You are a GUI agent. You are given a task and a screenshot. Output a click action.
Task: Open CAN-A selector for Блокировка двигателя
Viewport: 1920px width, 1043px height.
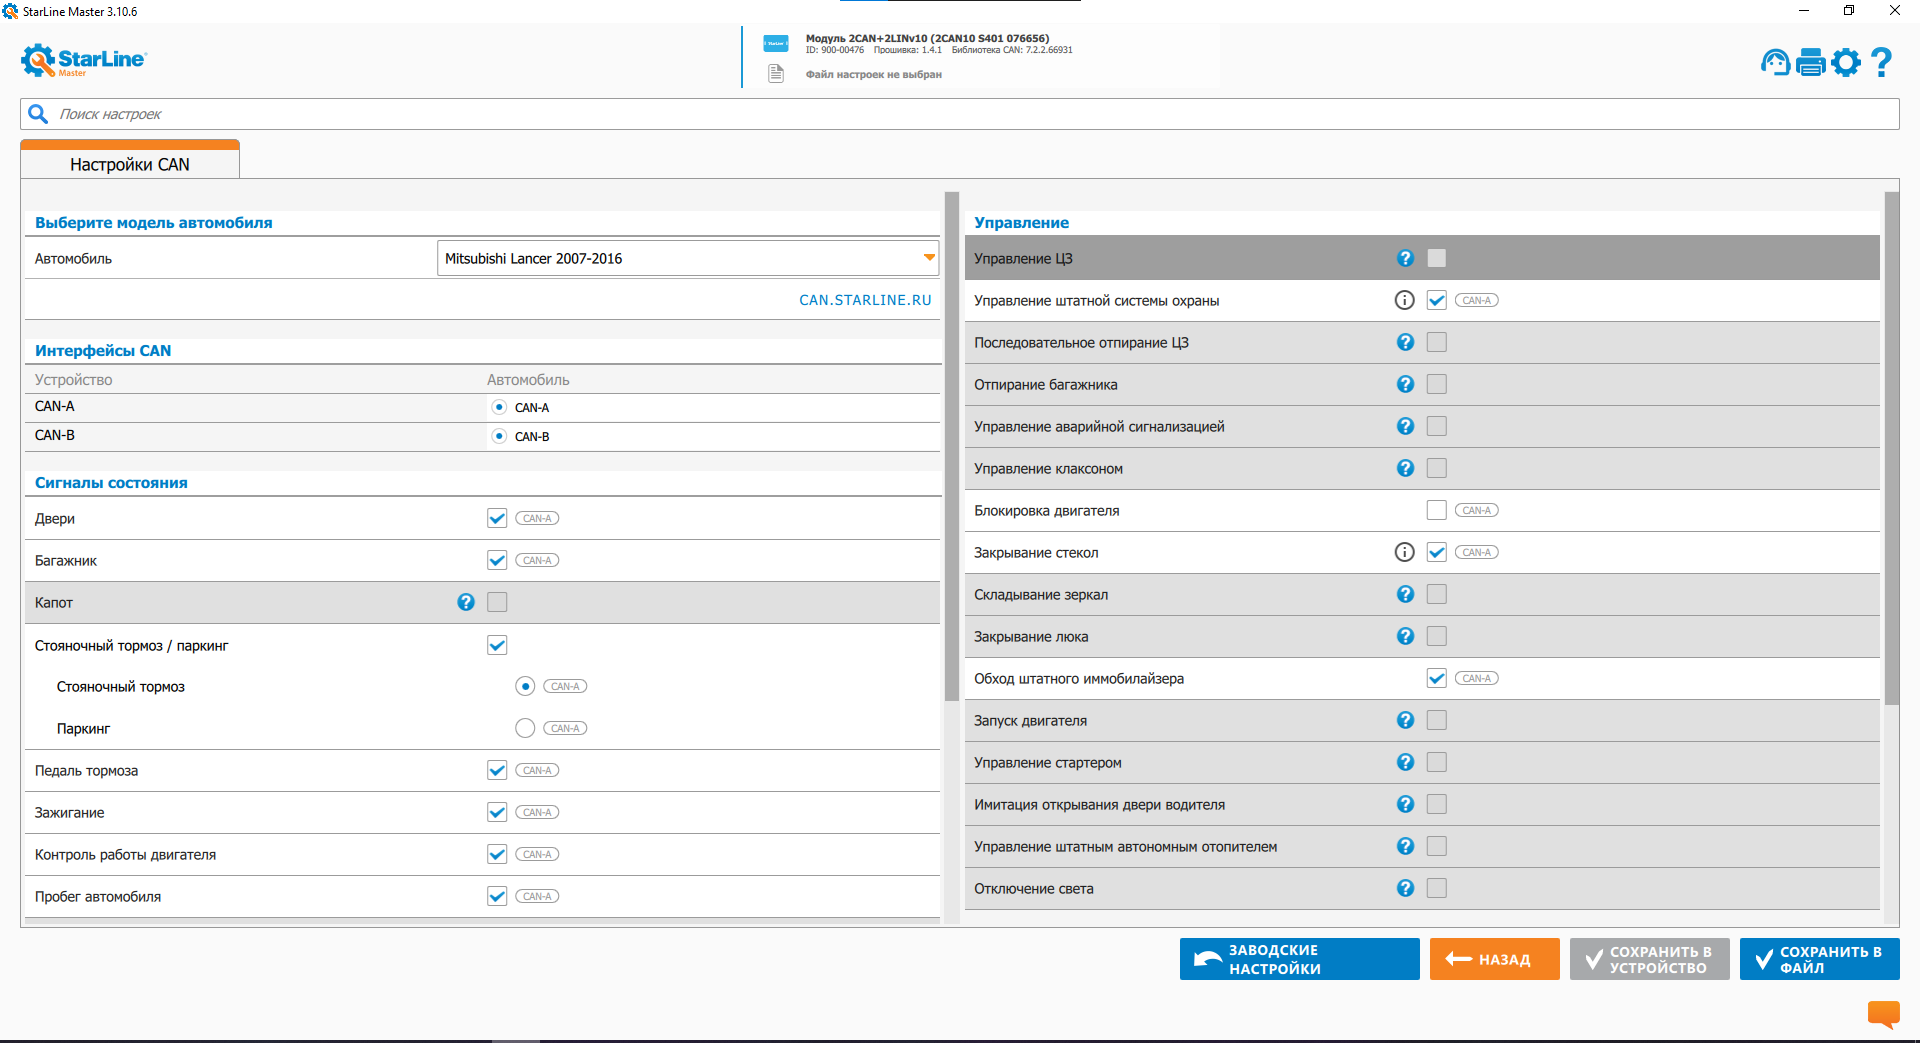[1477, 510]
